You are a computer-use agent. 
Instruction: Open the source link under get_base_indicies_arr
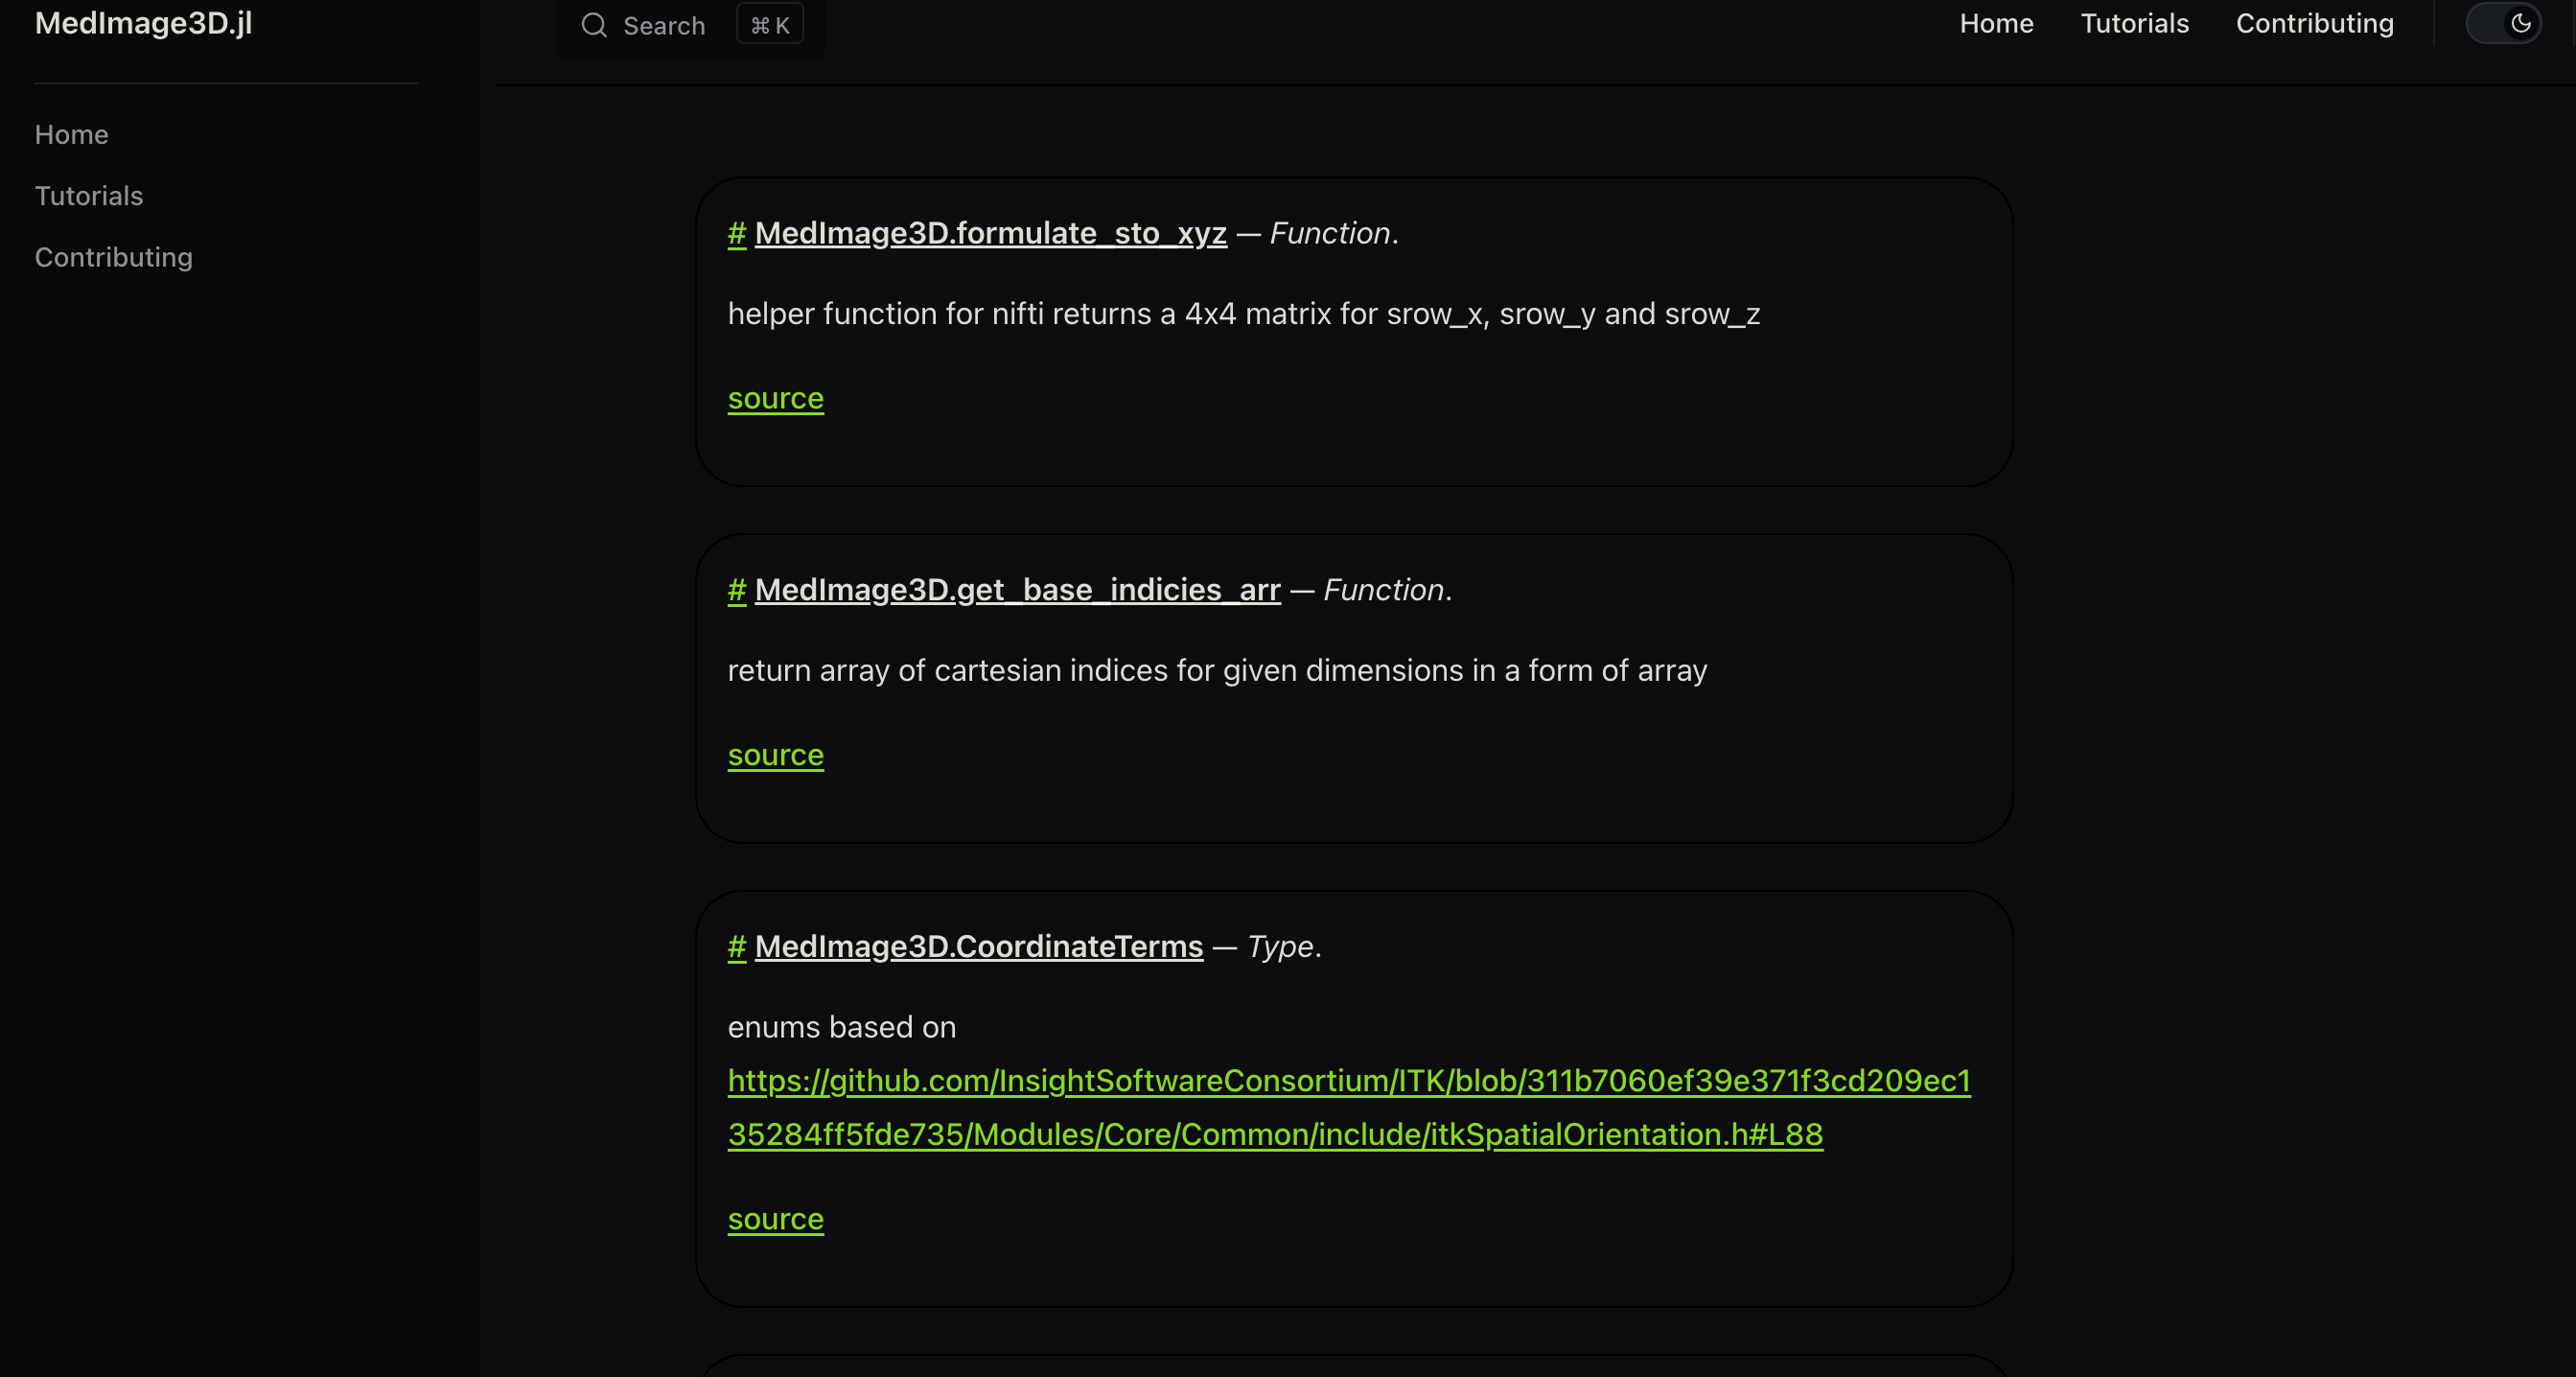click(776, 755)
